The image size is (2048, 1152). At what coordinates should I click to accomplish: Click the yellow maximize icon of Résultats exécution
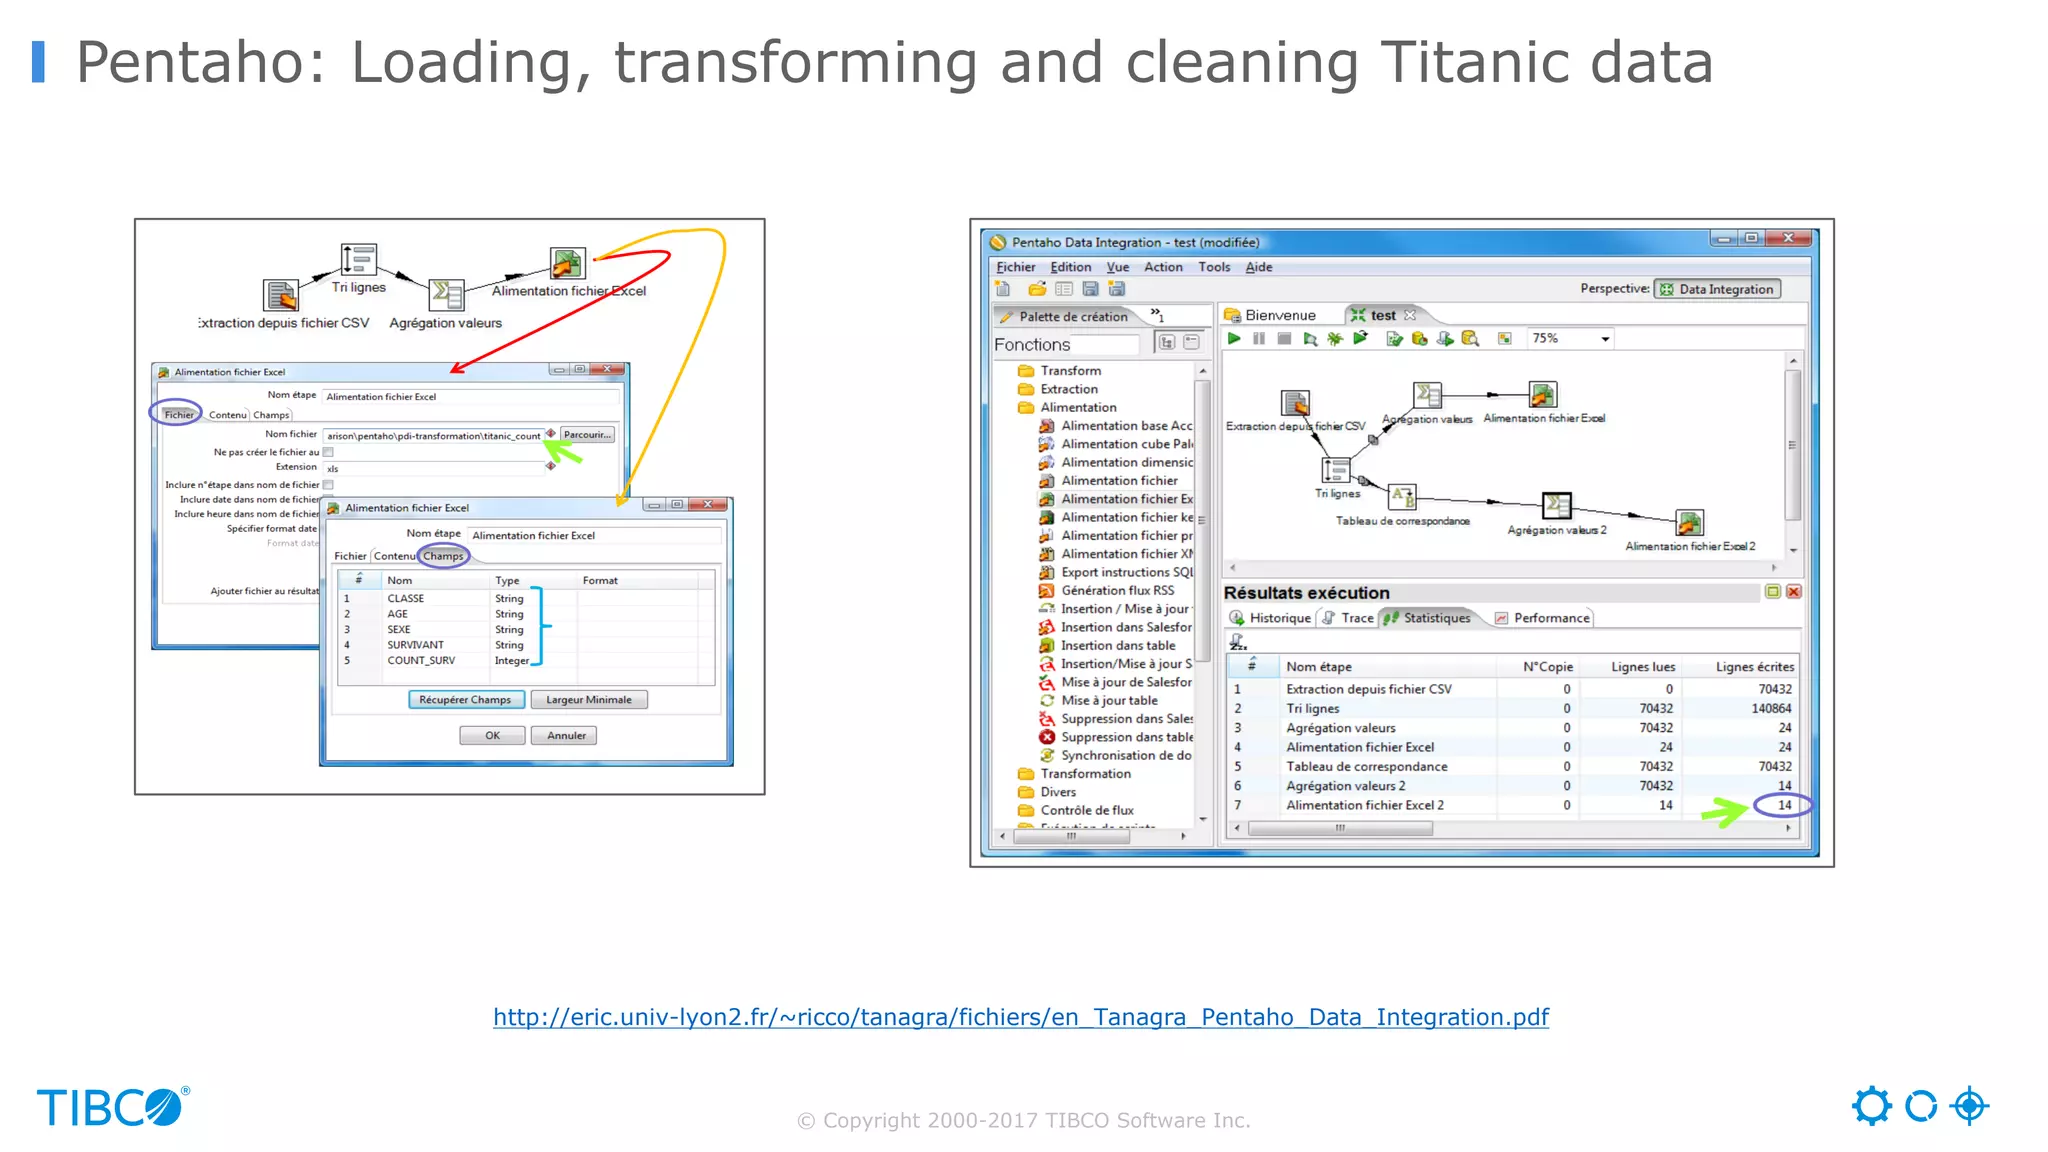pos(1773,592)
